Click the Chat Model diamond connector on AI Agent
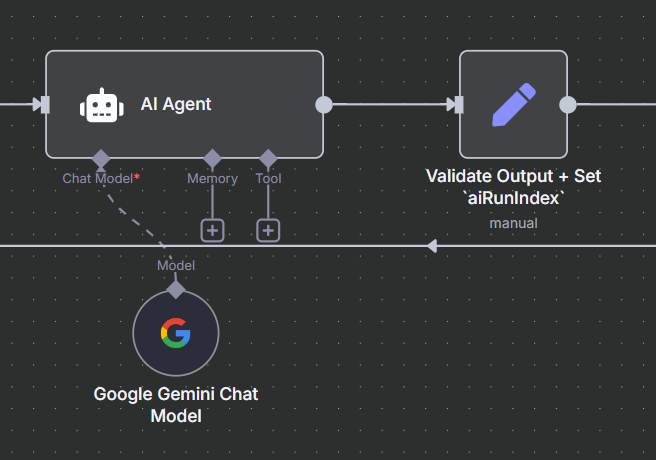The height and width of the screenshot is (460, 656). 100,158
